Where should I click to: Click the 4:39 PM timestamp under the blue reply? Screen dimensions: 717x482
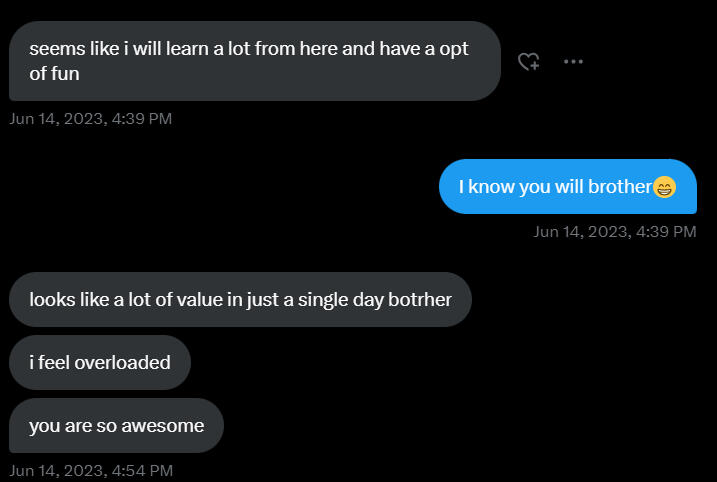(x=614, y=232)
